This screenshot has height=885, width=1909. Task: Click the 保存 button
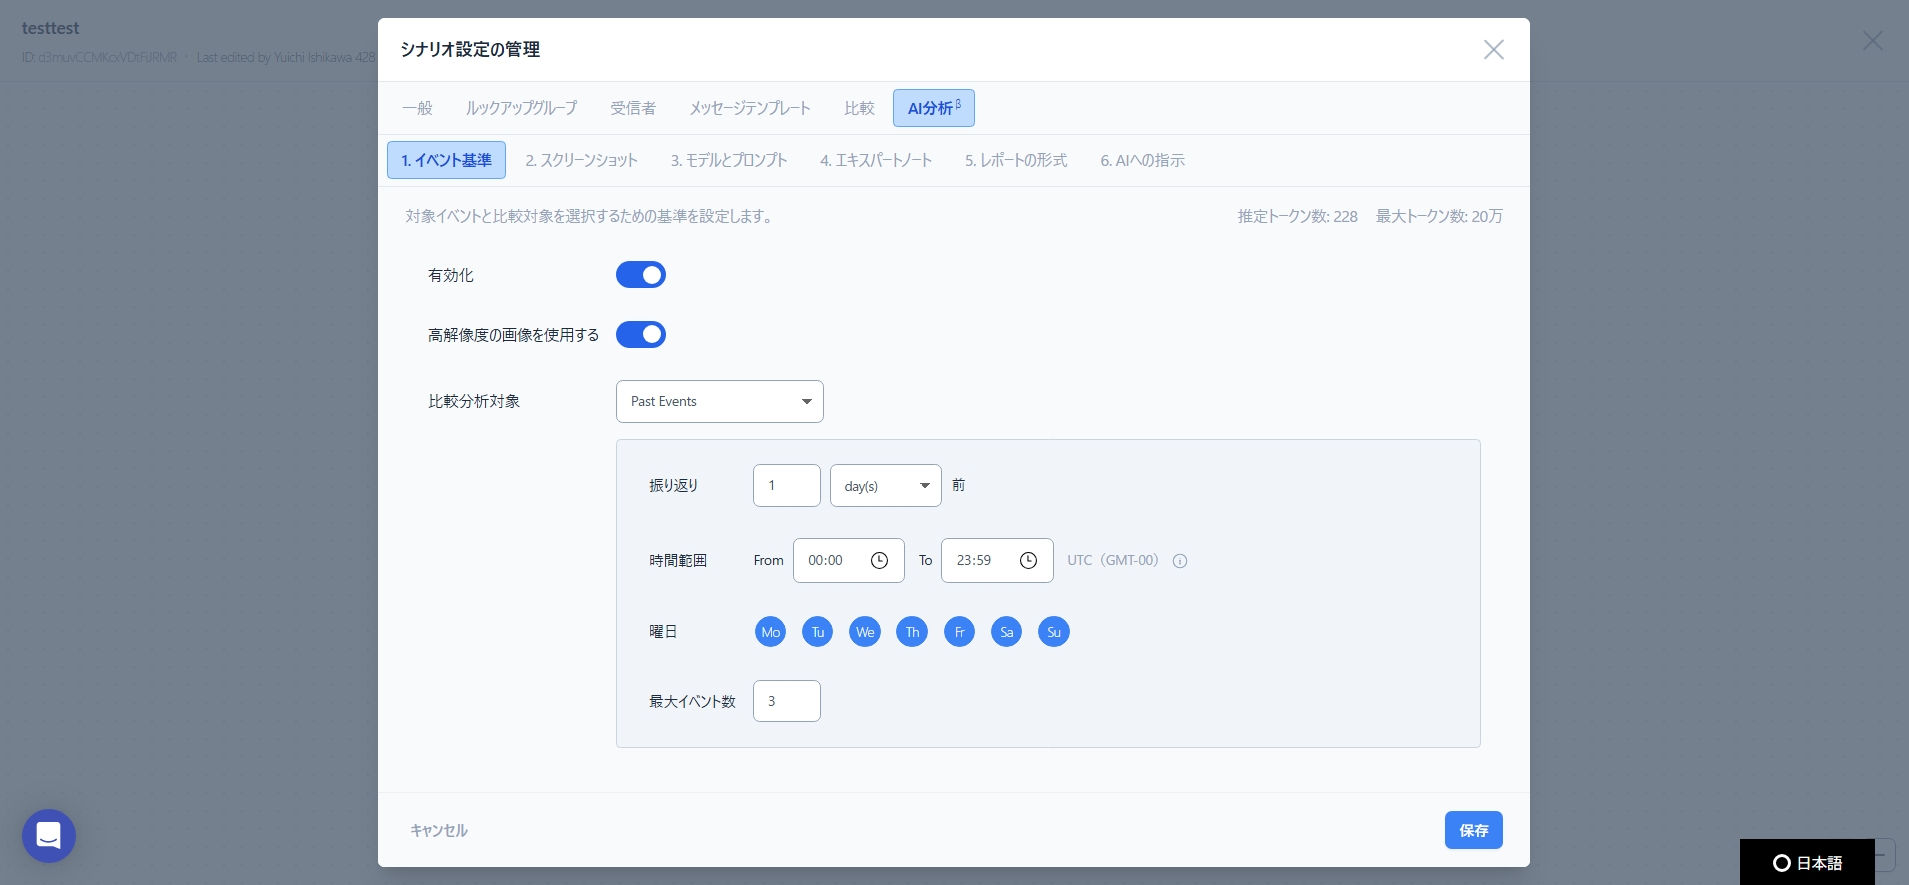[x=1473, y=830]
